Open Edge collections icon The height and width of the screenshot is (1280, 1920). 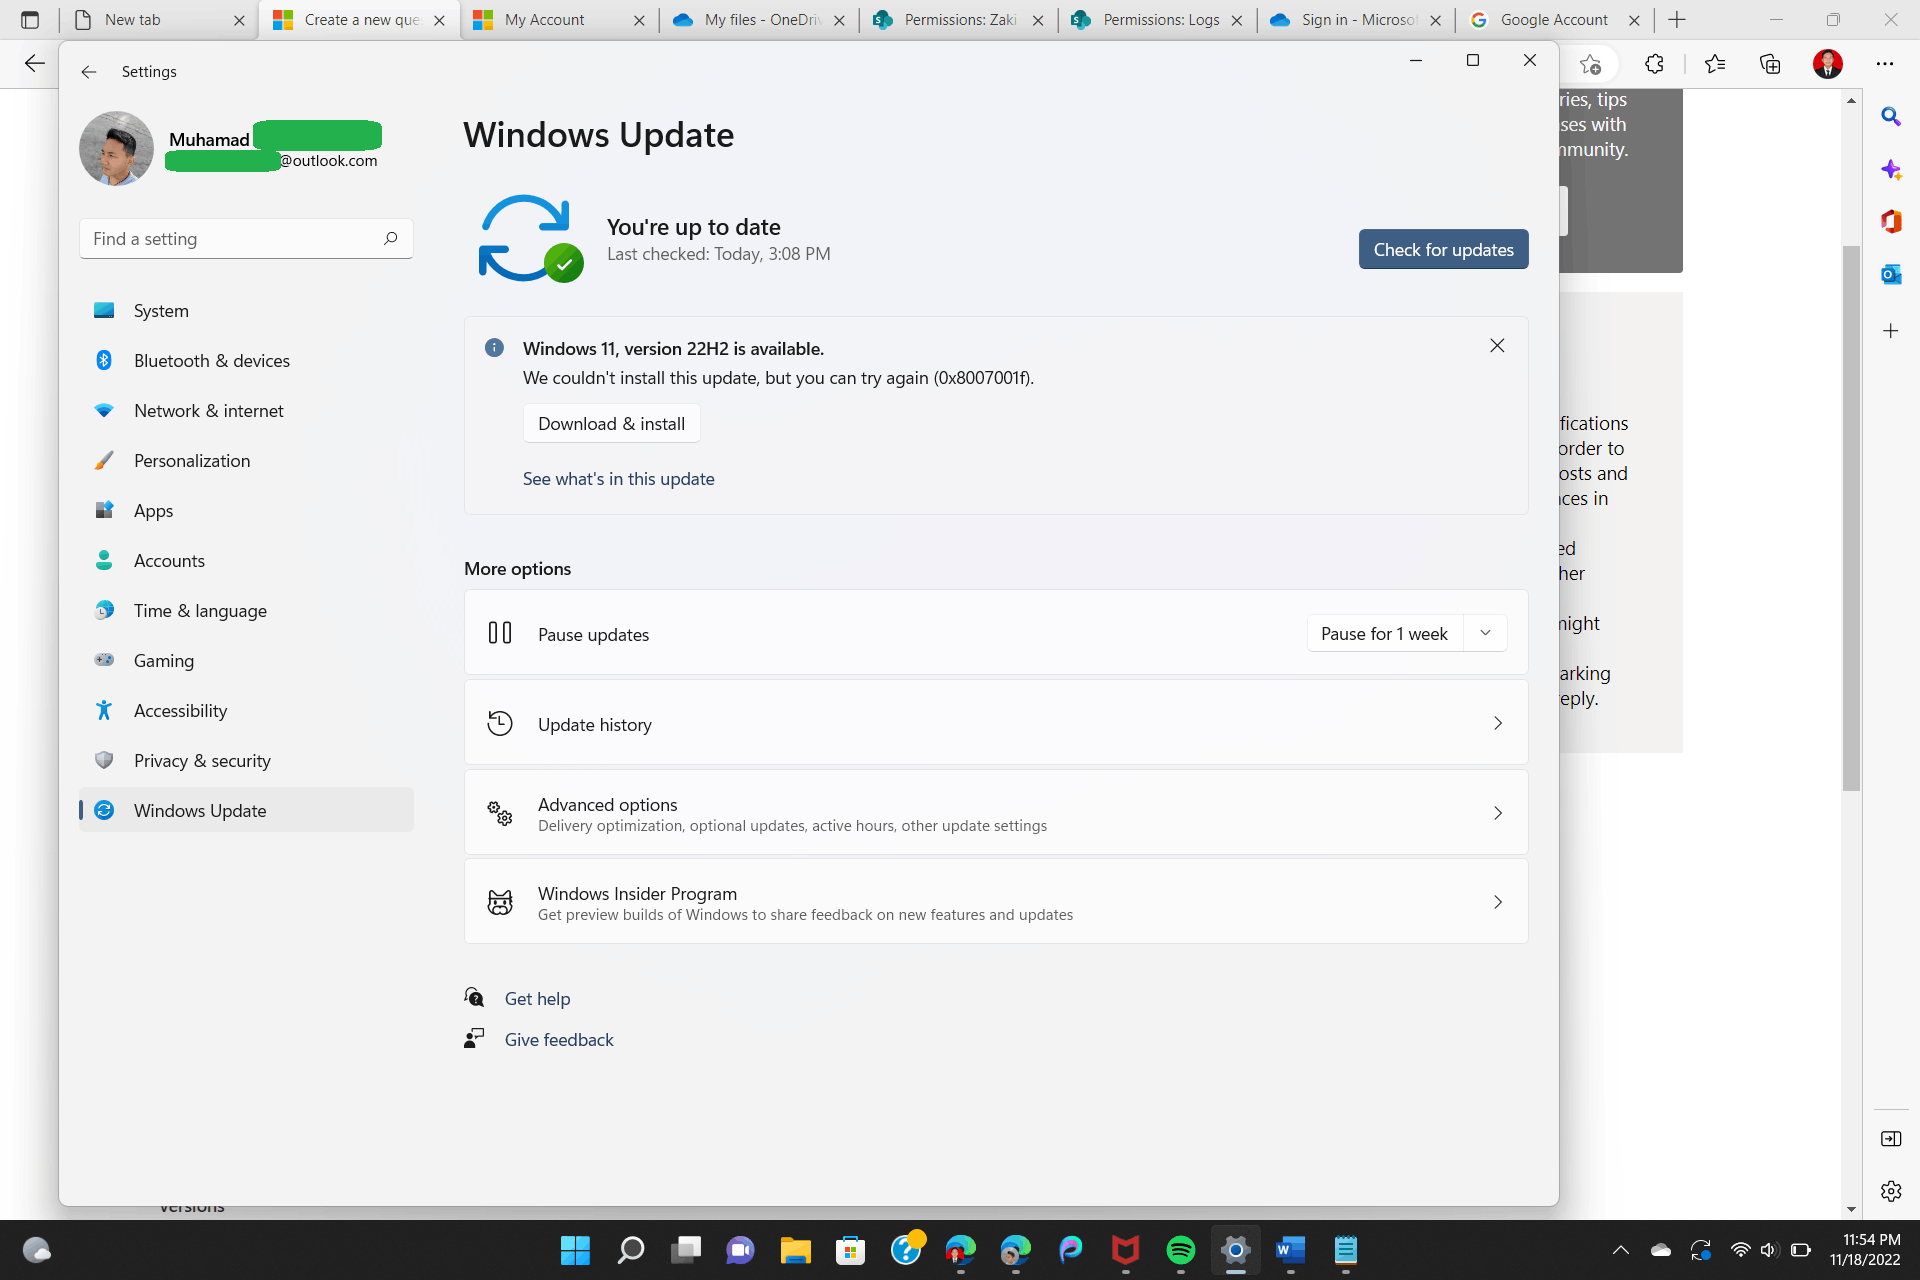(1770, 64)
